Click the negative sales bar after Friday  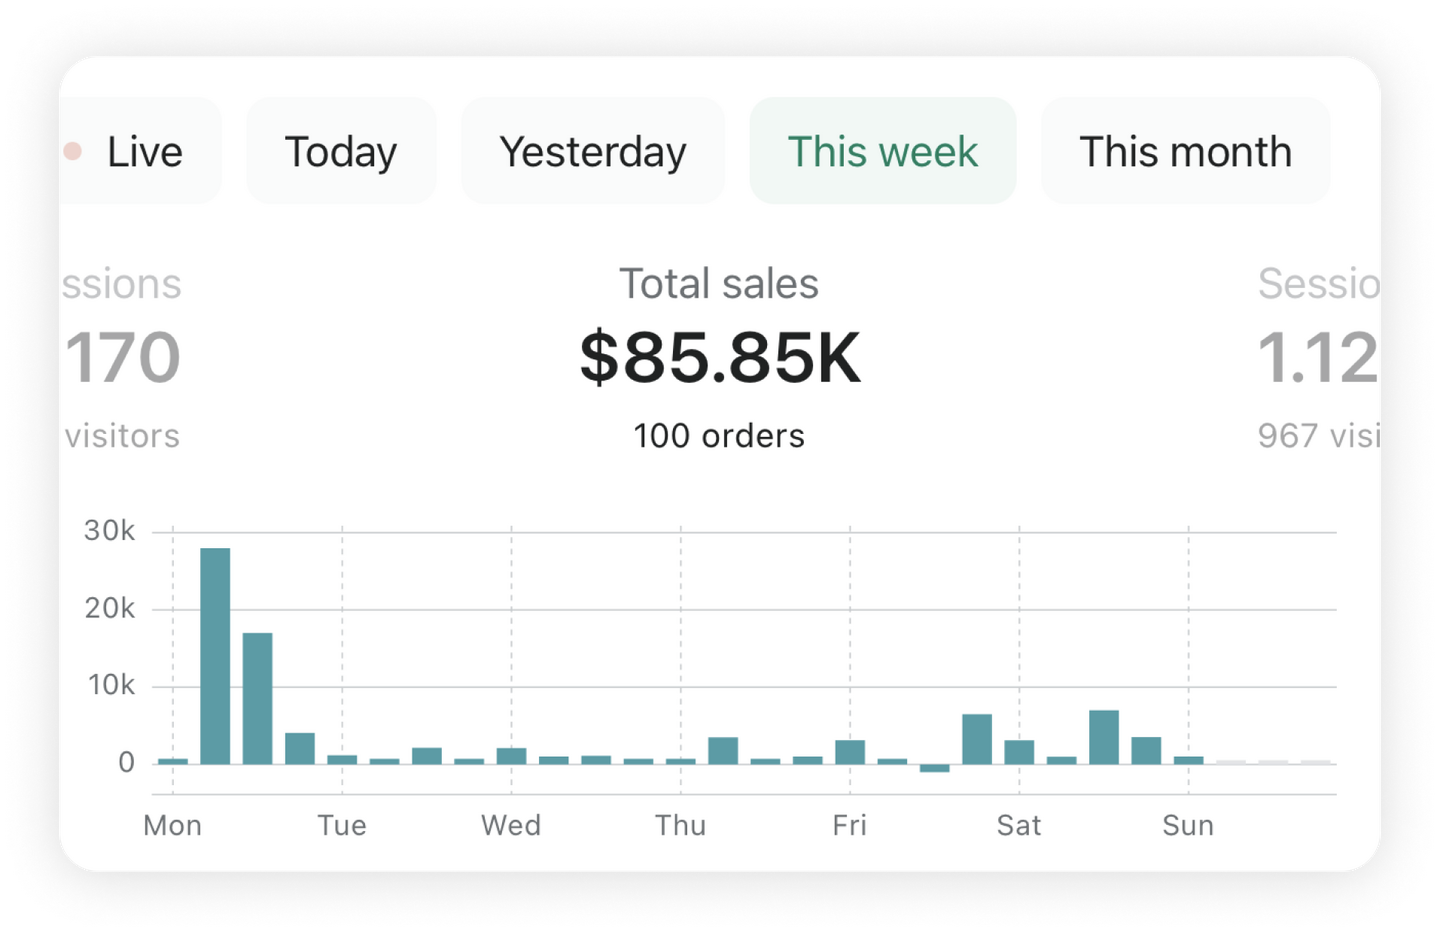point(934,768)
